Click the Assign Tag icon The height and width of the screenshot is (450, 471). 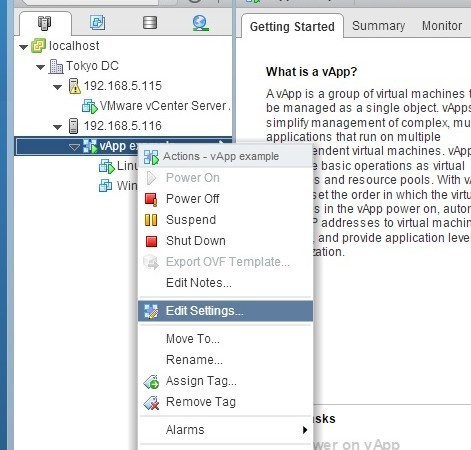pos(151,382)
